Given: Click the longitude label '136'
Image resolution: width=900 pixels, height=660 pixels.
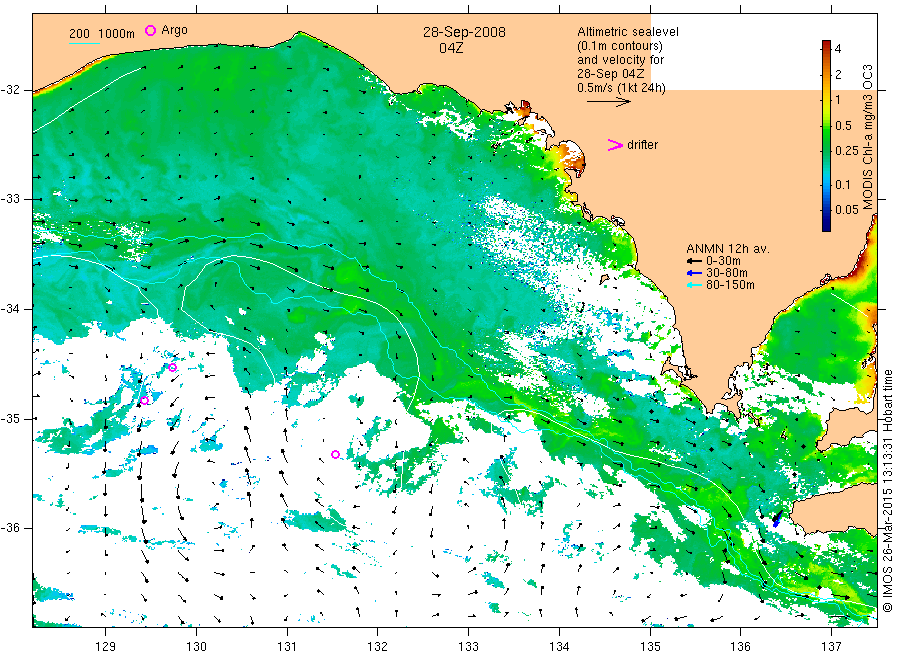Looking at the screenshot, I should tap(740, 647).
